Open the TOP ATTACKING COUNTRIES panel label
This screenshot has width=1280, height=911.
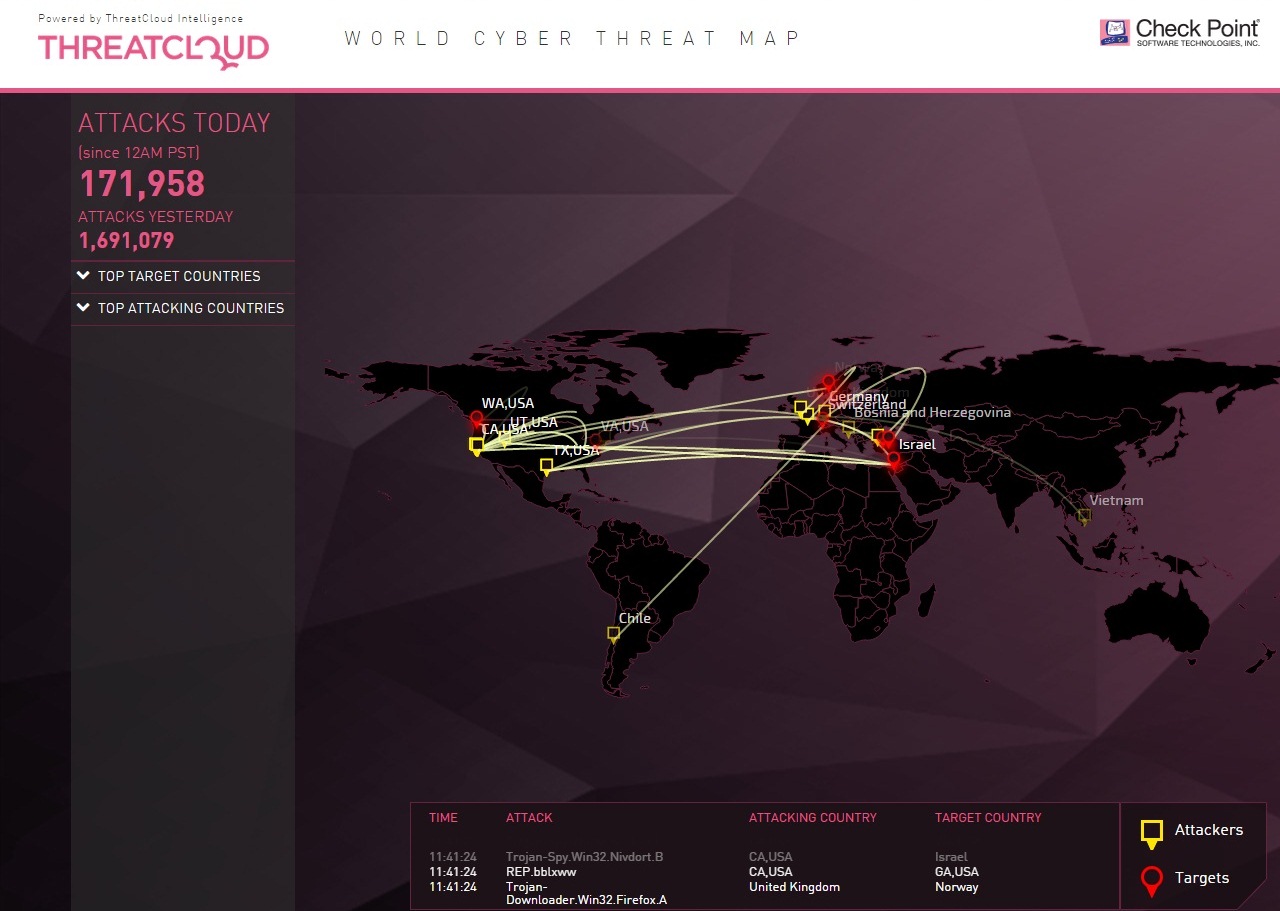click(191, 308)
